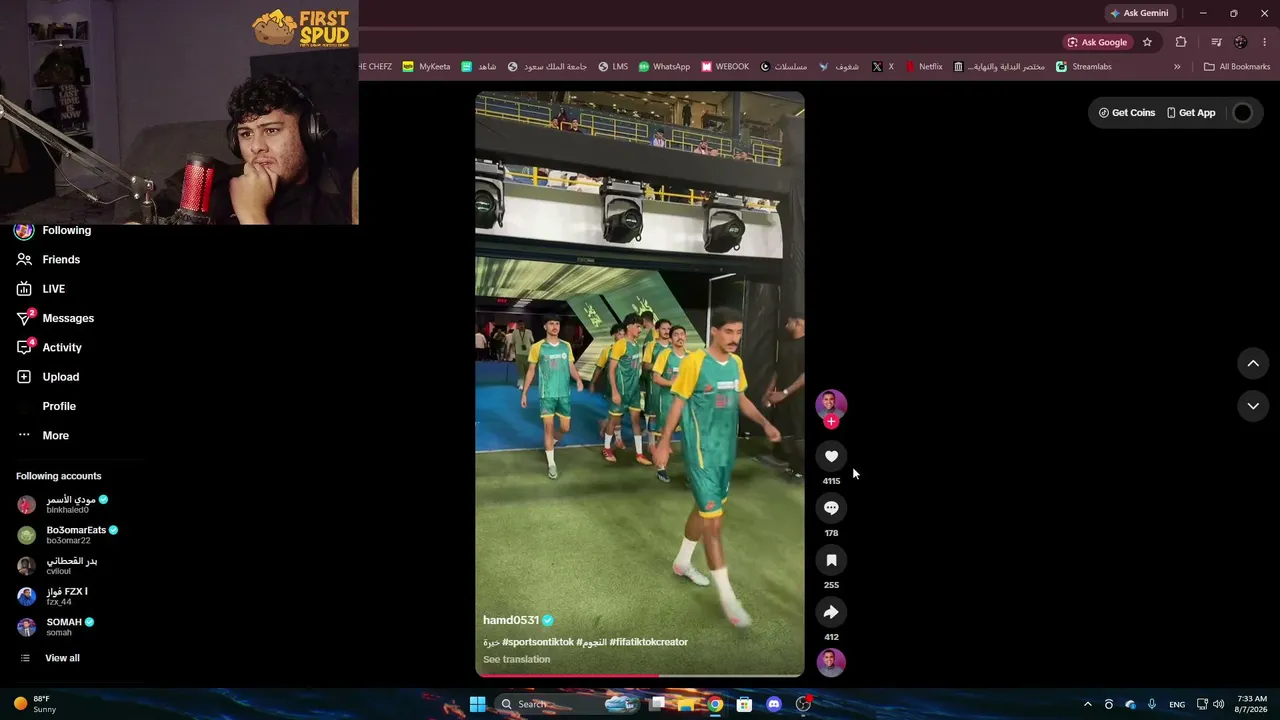Screen dimensions: 1280x720
Task: Open the microphone tray icon
Action: [x=1152, y=704]
